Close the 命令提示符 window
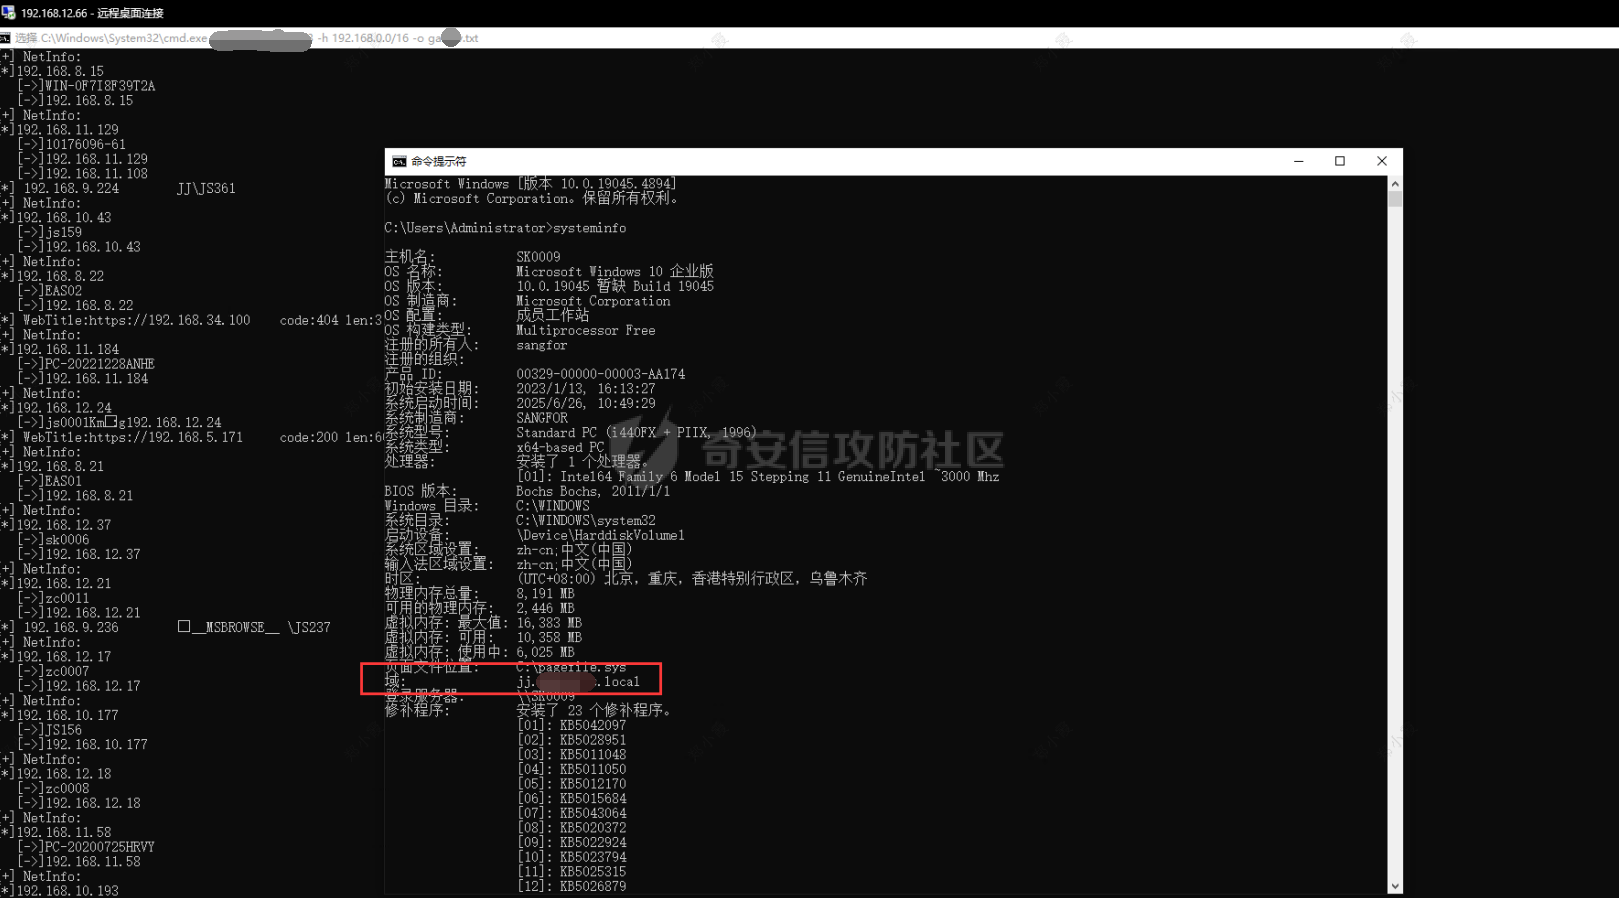This screenshot has width=1619, height=898. click(x=1382, y=161)
